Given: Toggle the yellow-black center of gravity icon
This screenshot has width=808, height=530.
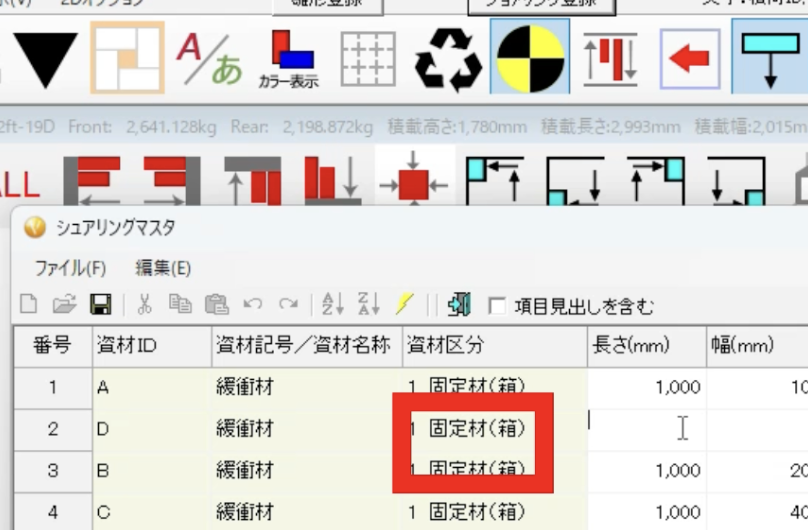Looking at the screenshot, I should coord(530,58).
